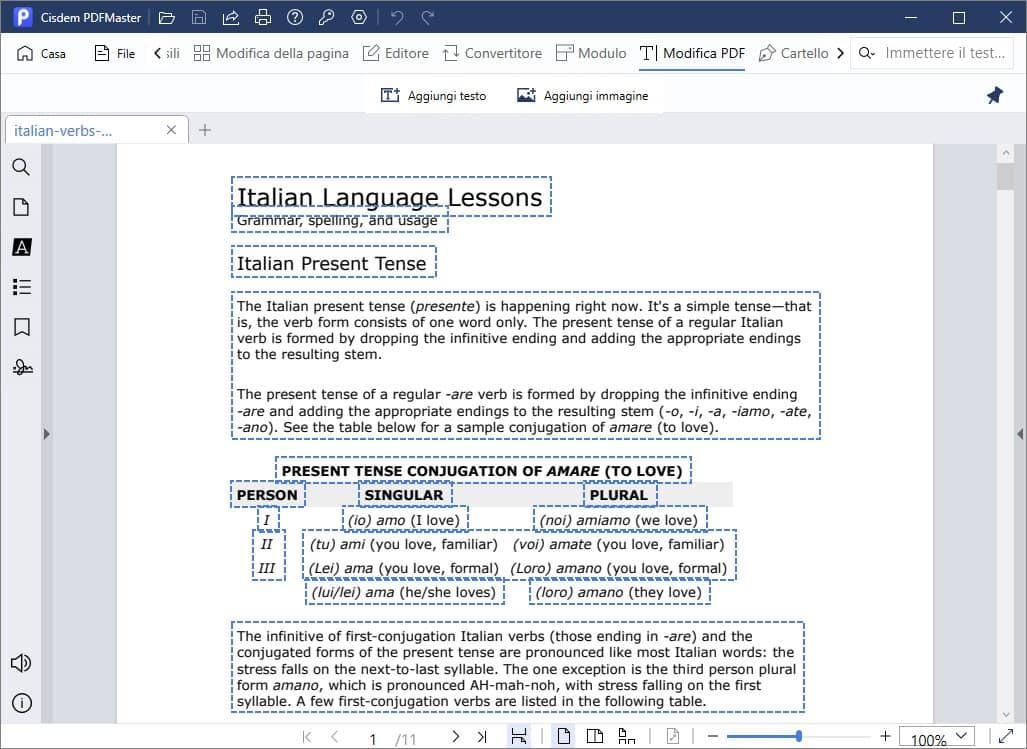Viewport: 1027px width, 749px height.
Task: Open the search panel in left sidebar
Action: point(21,167)
